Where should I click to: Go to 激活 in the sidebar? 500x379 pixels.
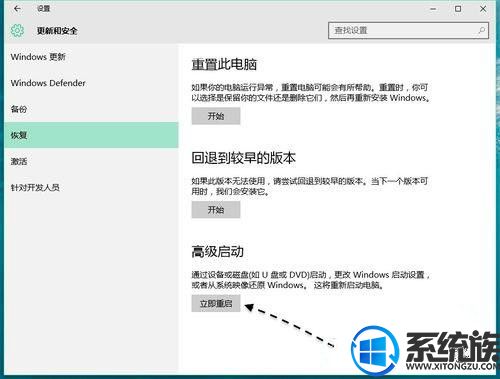pos(91,161)
